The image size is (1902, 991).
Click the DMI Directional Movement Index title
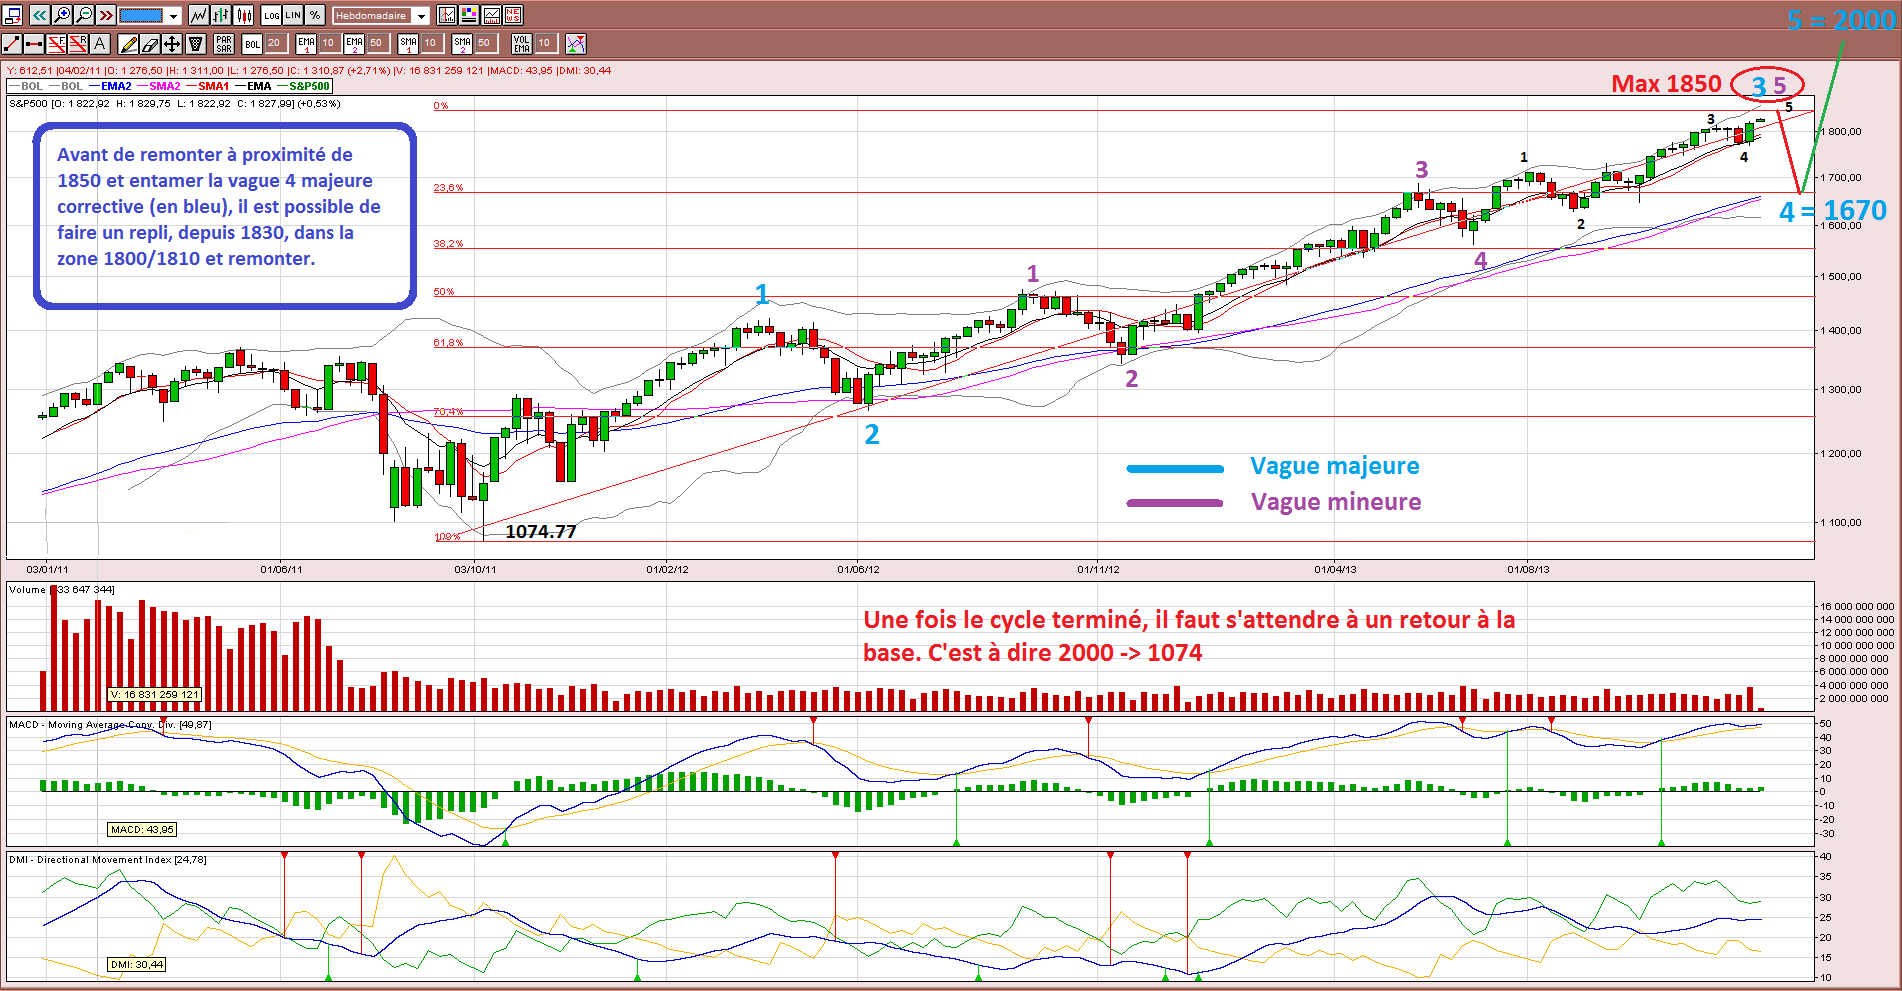coord(108,860)
